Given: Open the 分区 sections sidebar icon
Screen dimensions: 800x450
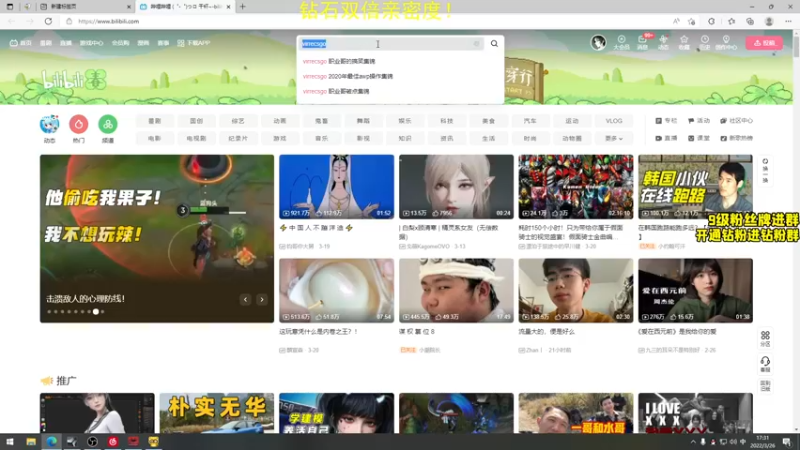Looking at the screenshot, I should (765, 338).
